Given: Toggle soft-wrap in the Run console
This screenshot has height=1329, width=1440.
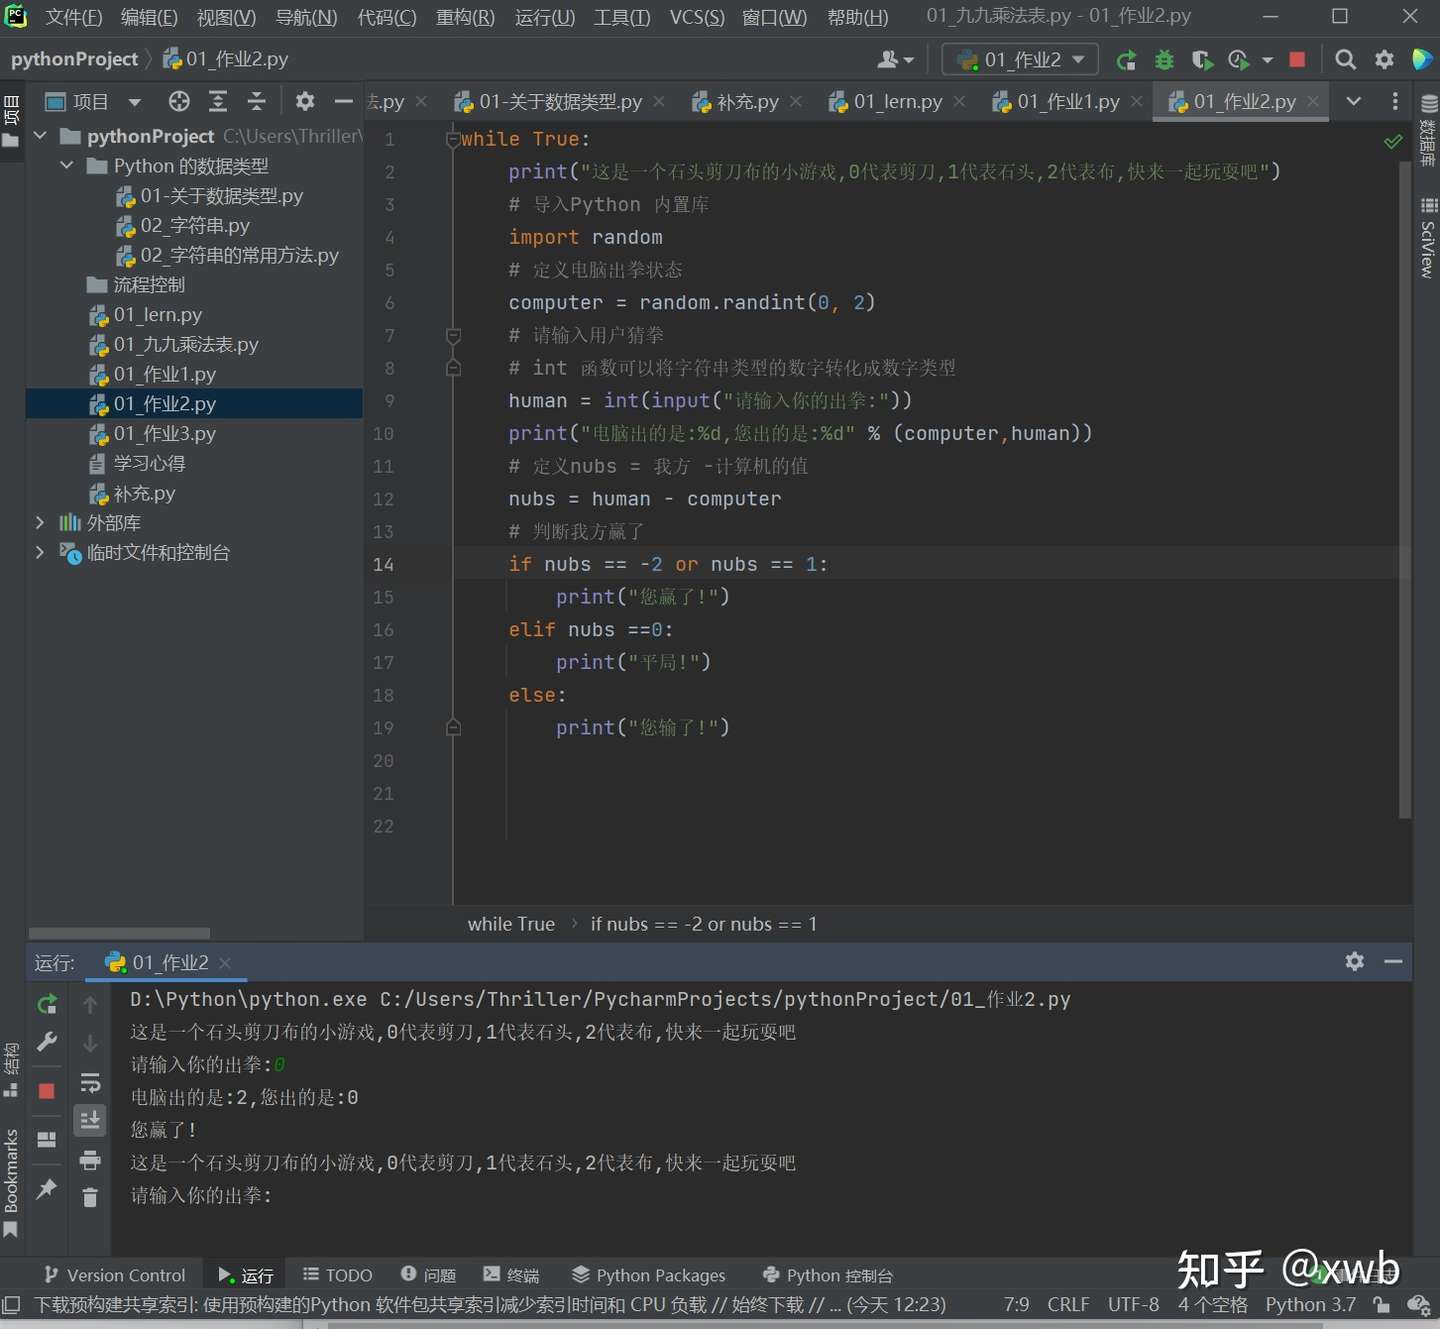Looking at the screenshot, I should click(x=90, y=1083).
